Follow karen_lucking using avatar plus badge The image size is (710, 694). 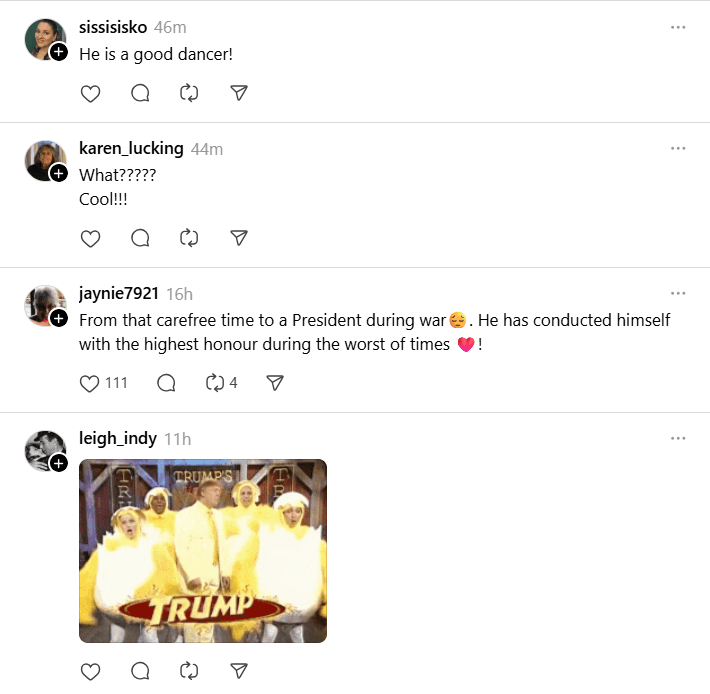pos(59,173)
